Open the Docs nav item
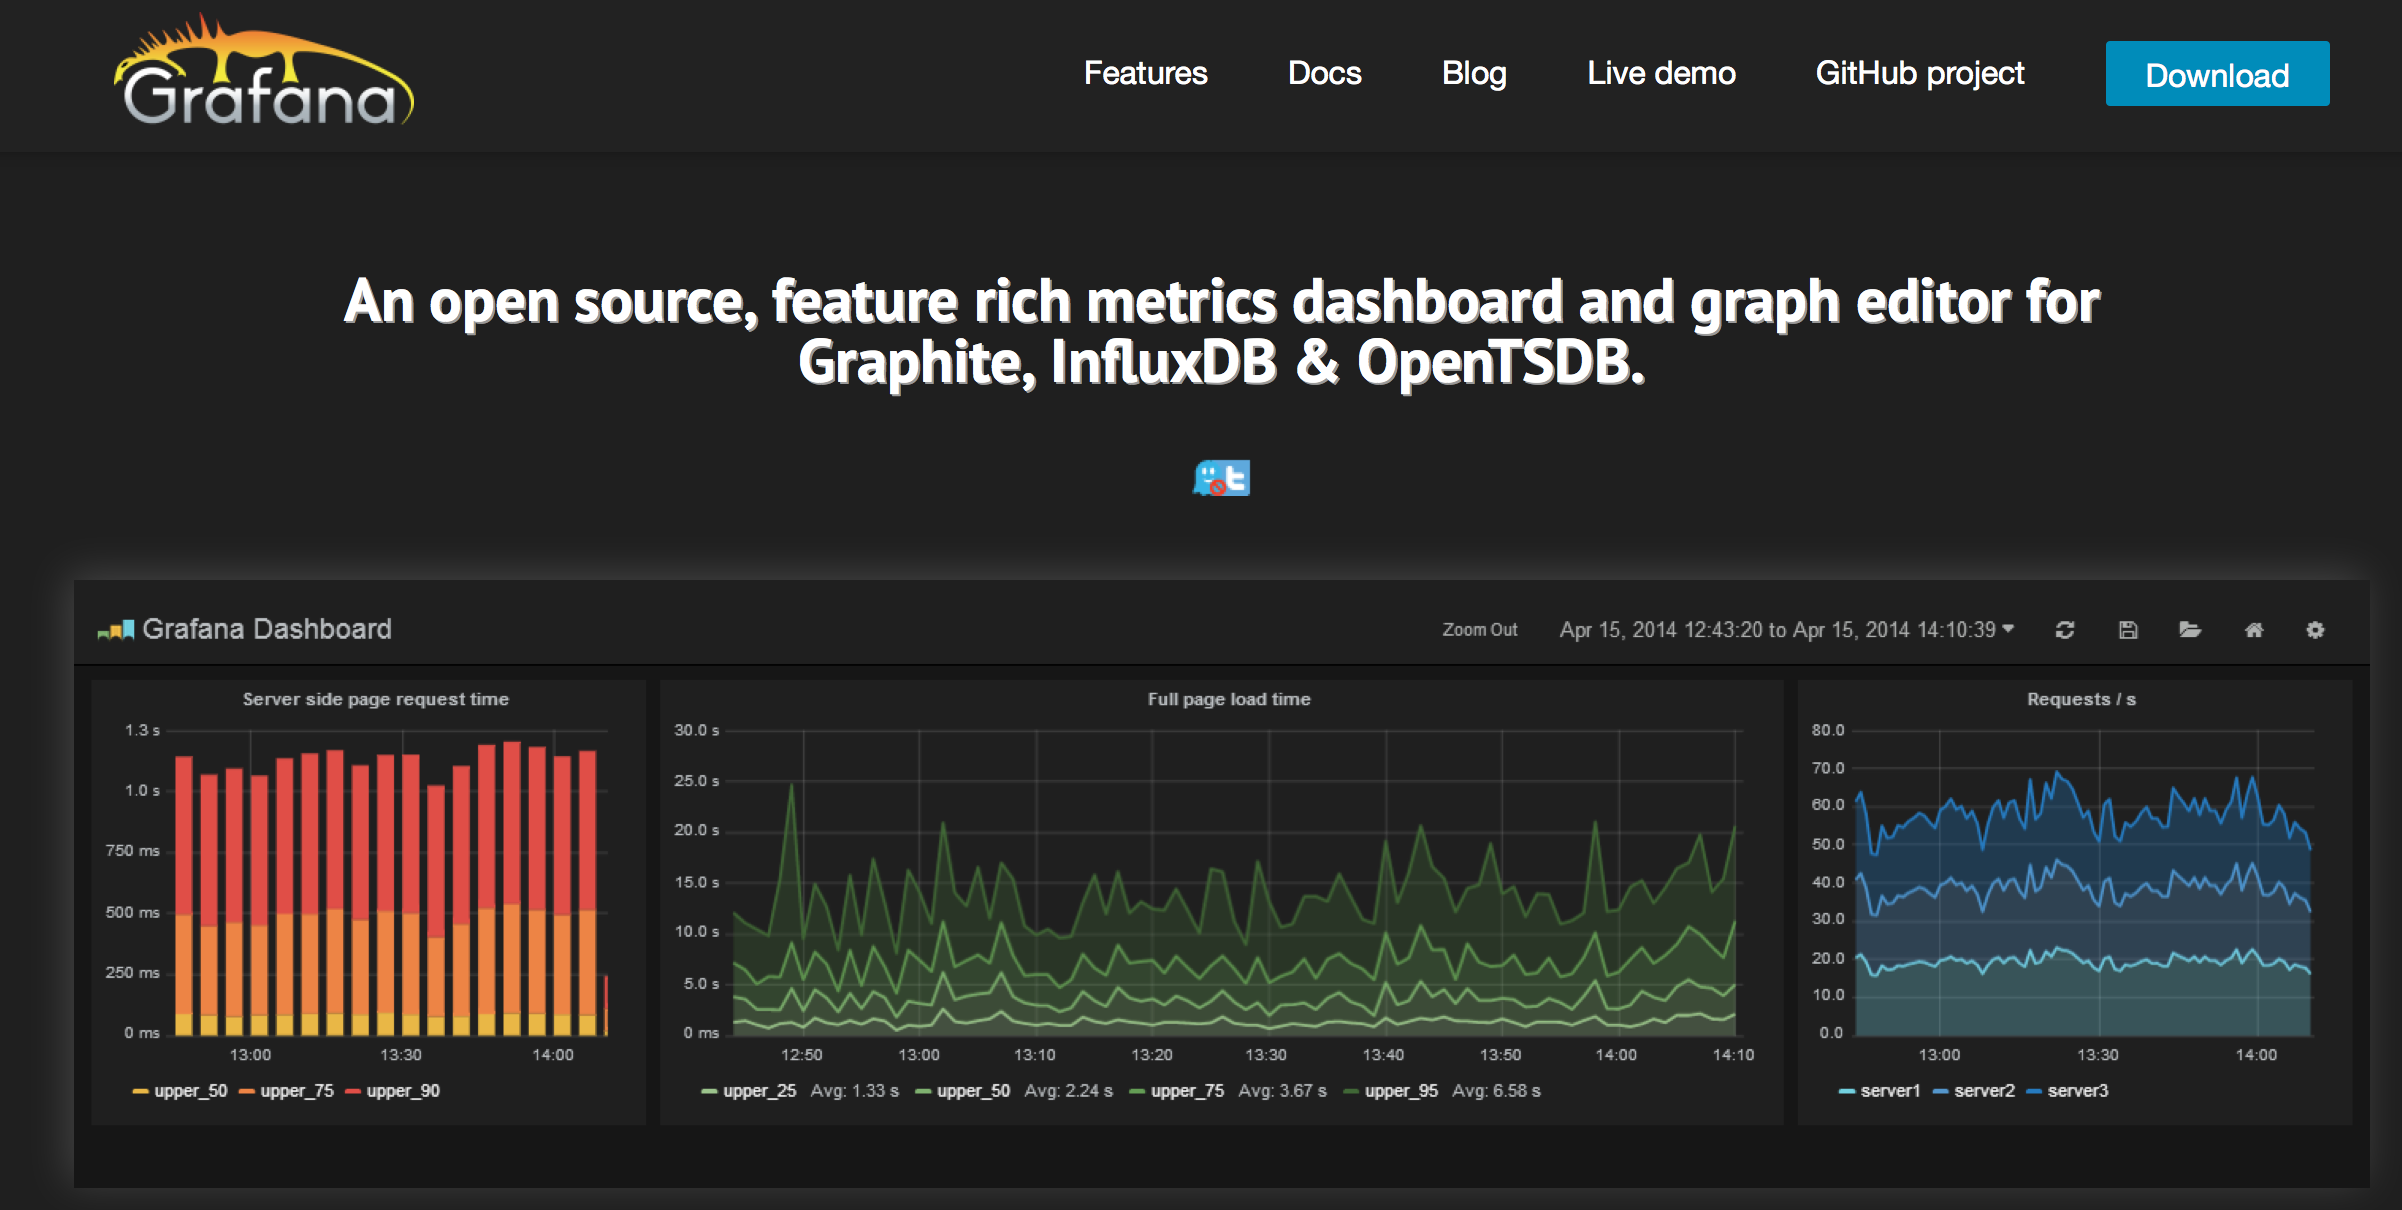Screen dimensions: 2402x1210 [1324, 73]
